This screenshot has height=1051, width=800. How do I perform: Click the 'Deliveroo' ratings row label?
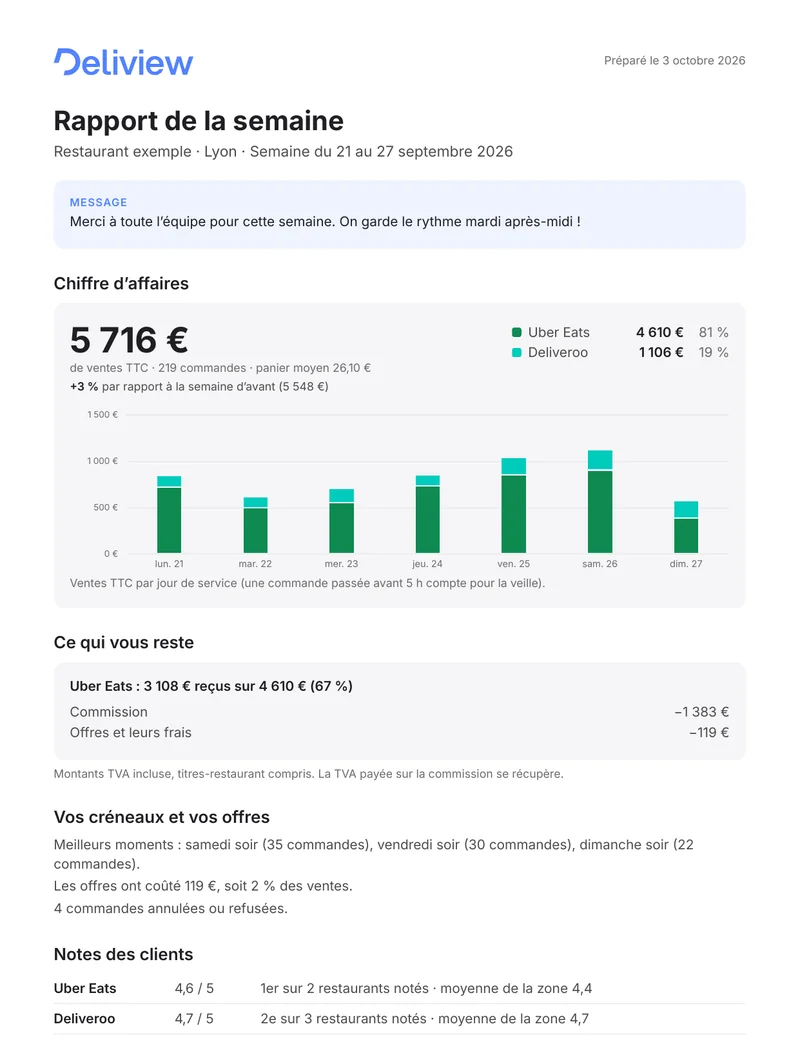pos(84,1019)
